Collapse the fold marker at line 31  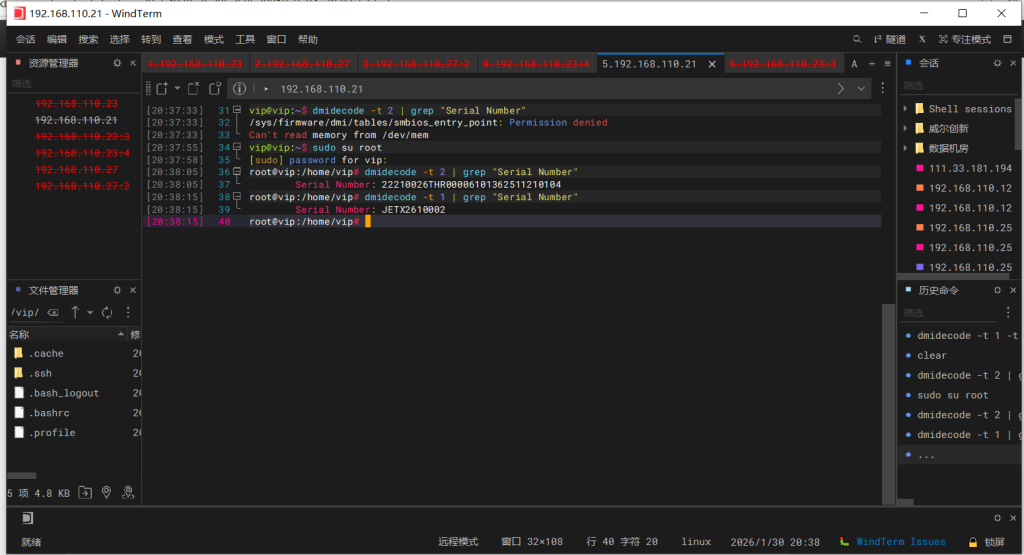[237, 110]
